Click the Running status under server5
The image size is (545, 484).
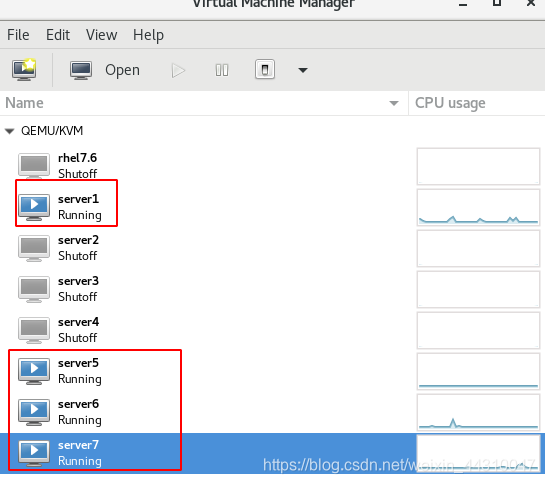pos(80,379)
